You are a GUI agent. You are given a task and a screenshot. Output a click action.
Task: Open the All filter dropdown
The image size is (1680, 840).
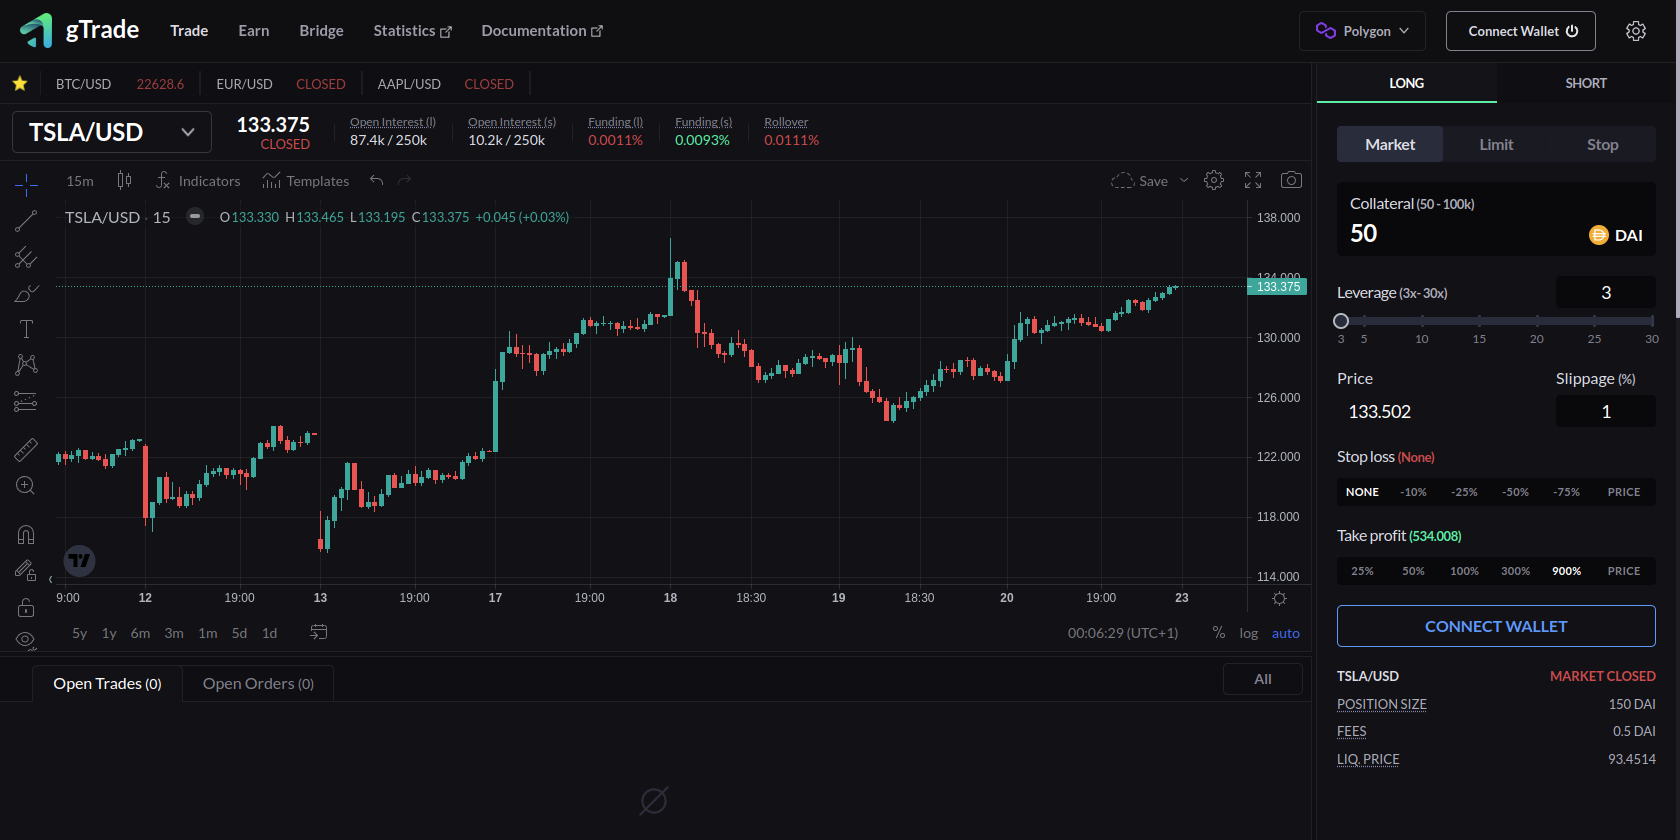click(1263, 679)
